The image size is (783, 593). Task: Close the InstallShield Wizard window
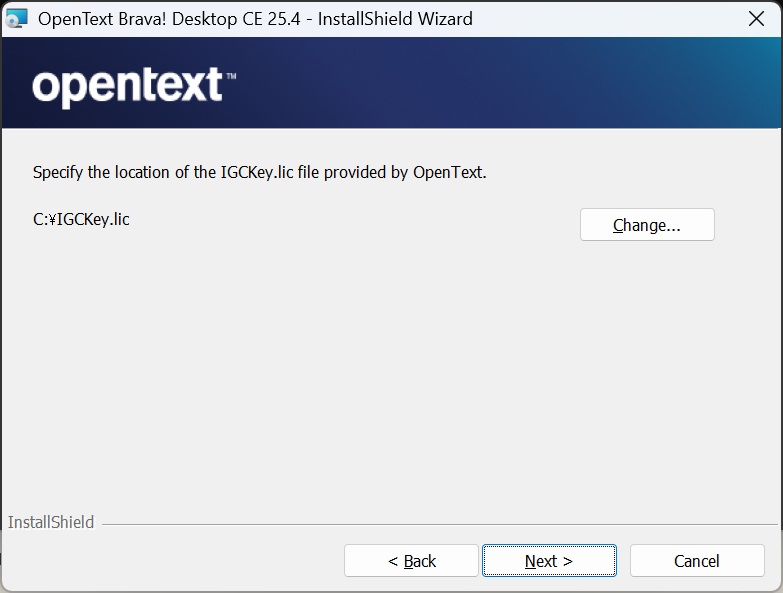[757, 19]
